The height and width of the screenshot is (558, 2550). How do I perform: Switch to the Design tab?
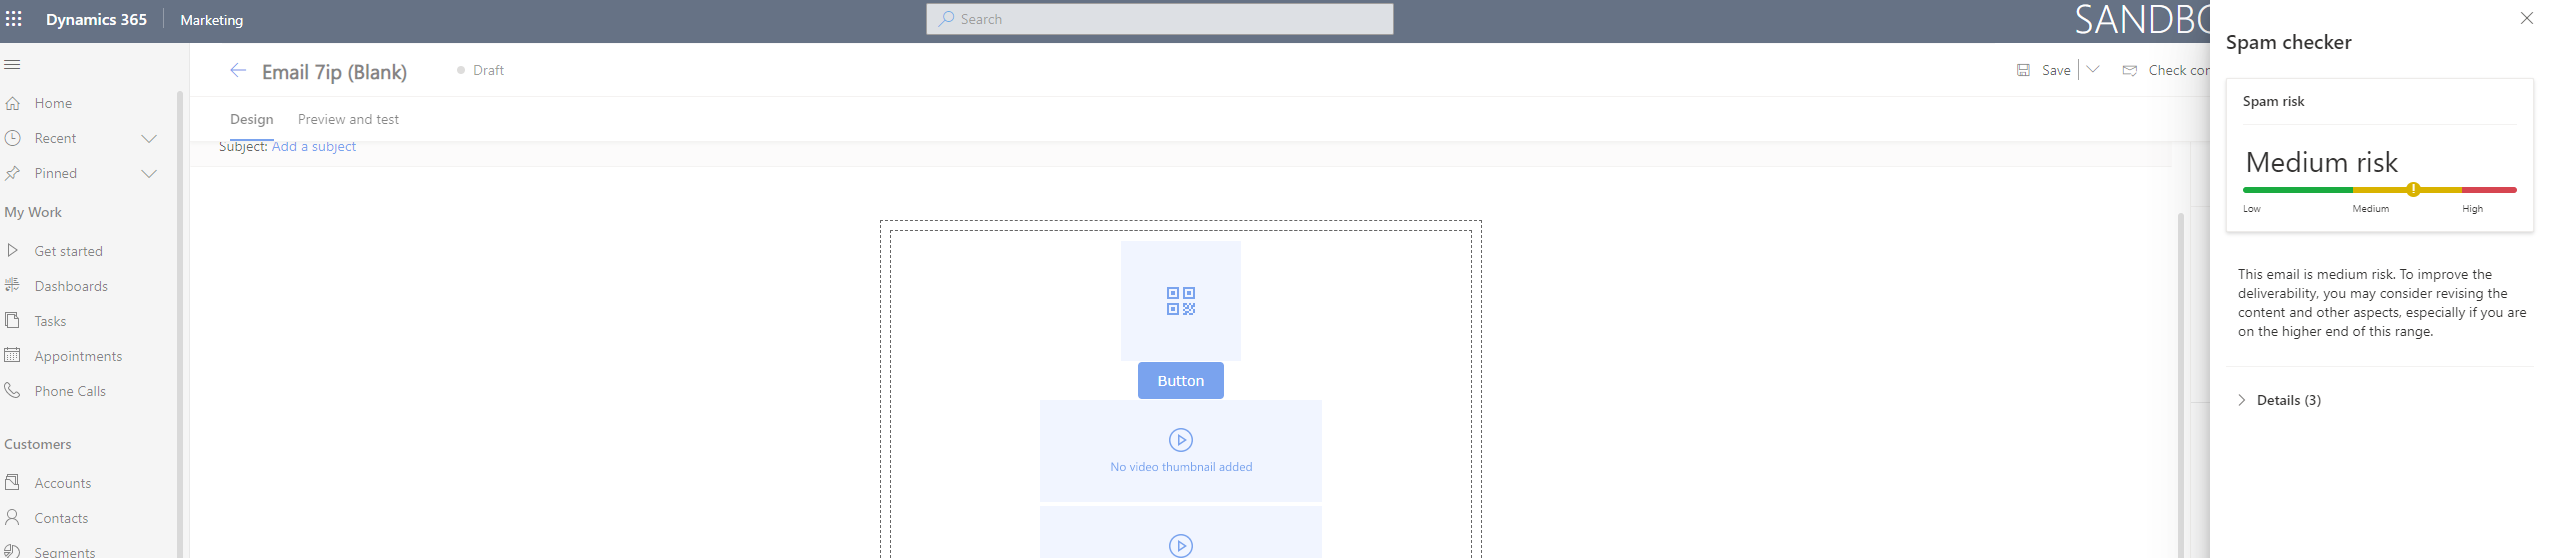251,119
